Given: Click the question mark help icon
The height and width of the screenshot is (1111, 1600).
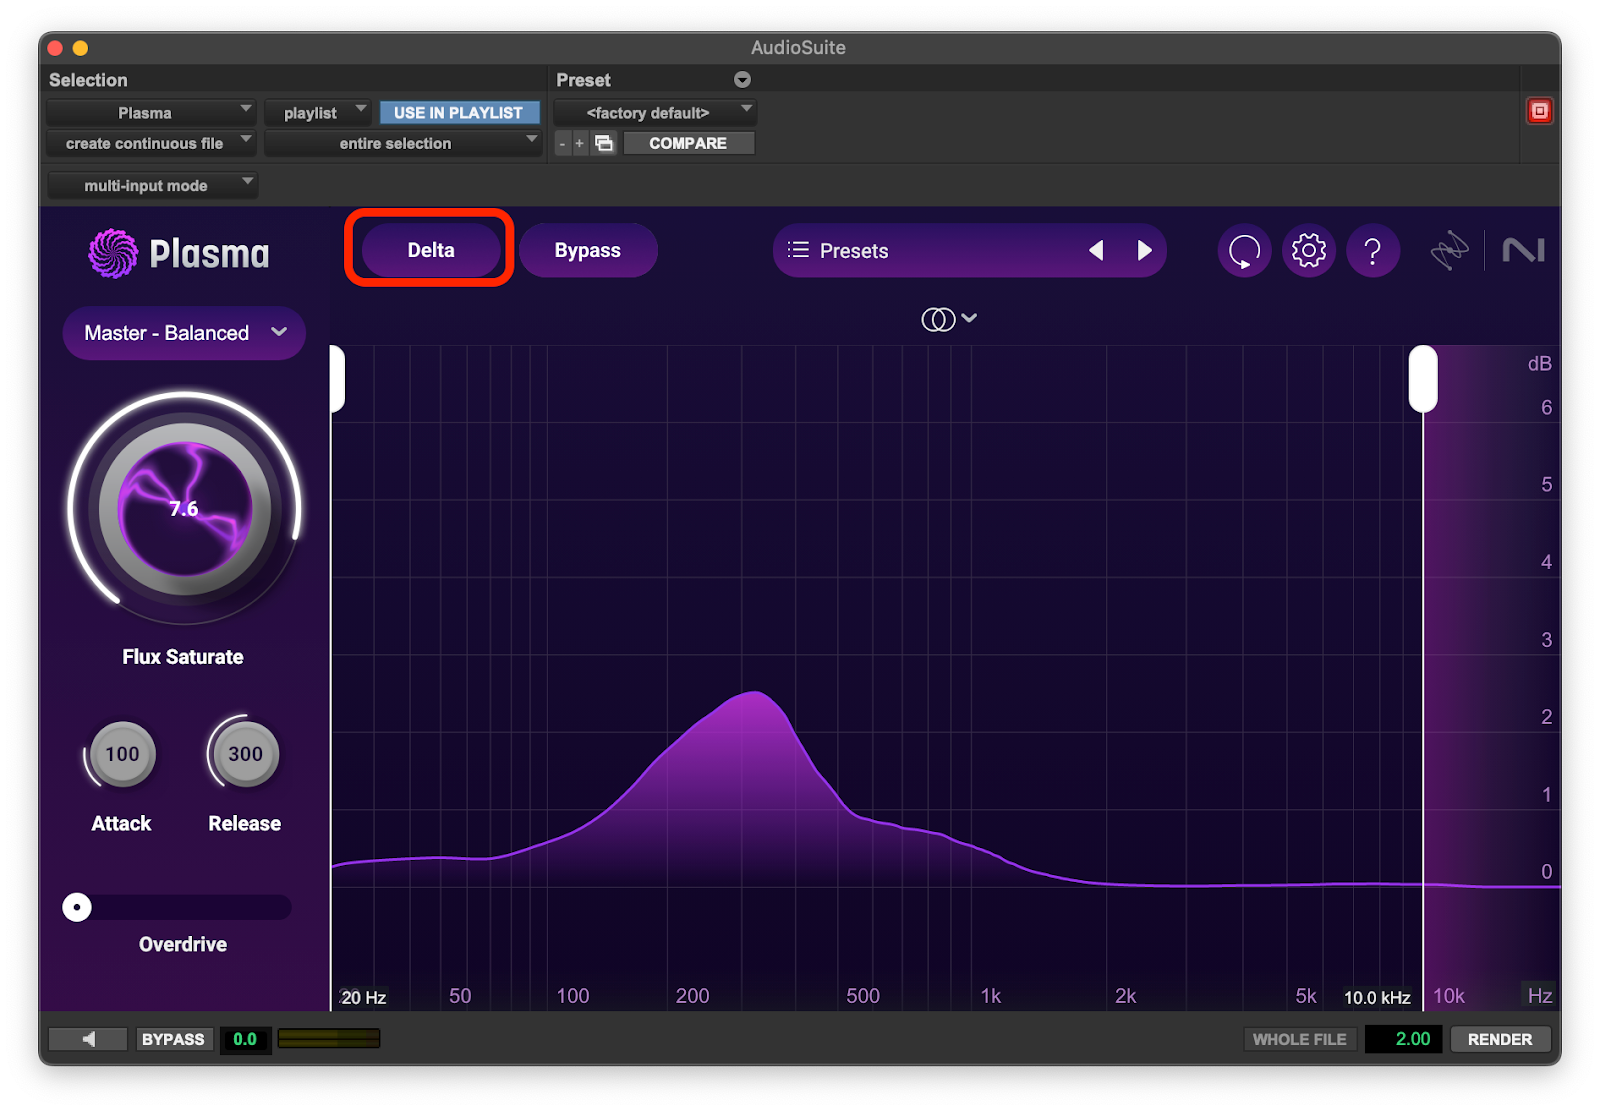Looking at the screenshot, I should [x=1372, y=250].
